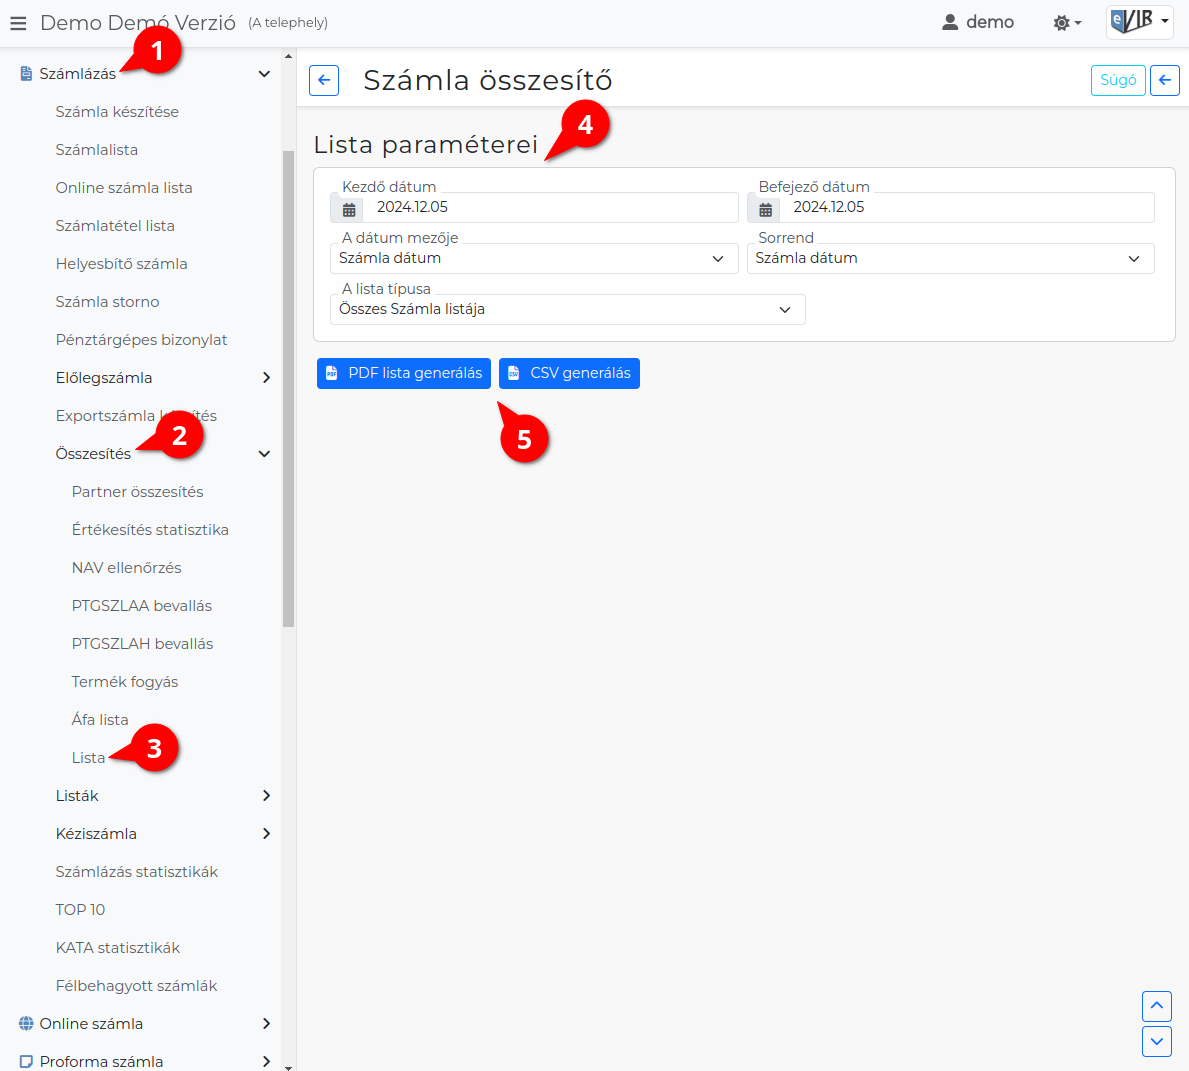The height and width of the screenshot is (1071, 1189).
Task: Click the CSV generálás button
Action: point(569,373)
